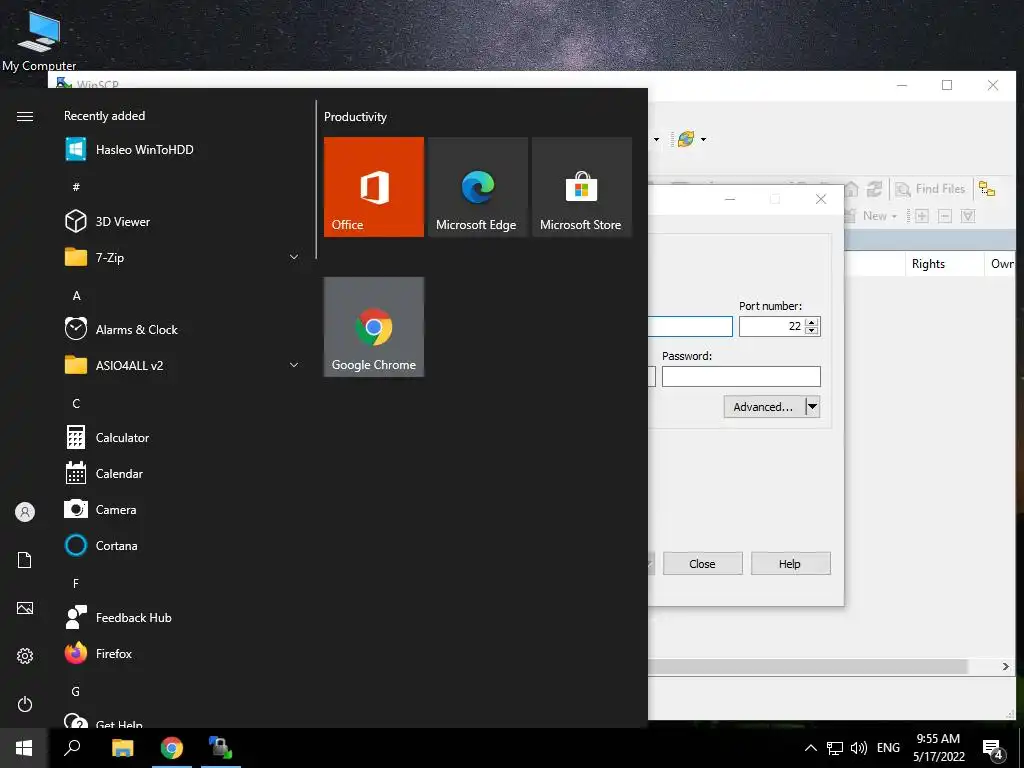1024x768 pixels.
Task: Open Hasleo WinToHDD from Recently added
Action: (x=183, y=150)
